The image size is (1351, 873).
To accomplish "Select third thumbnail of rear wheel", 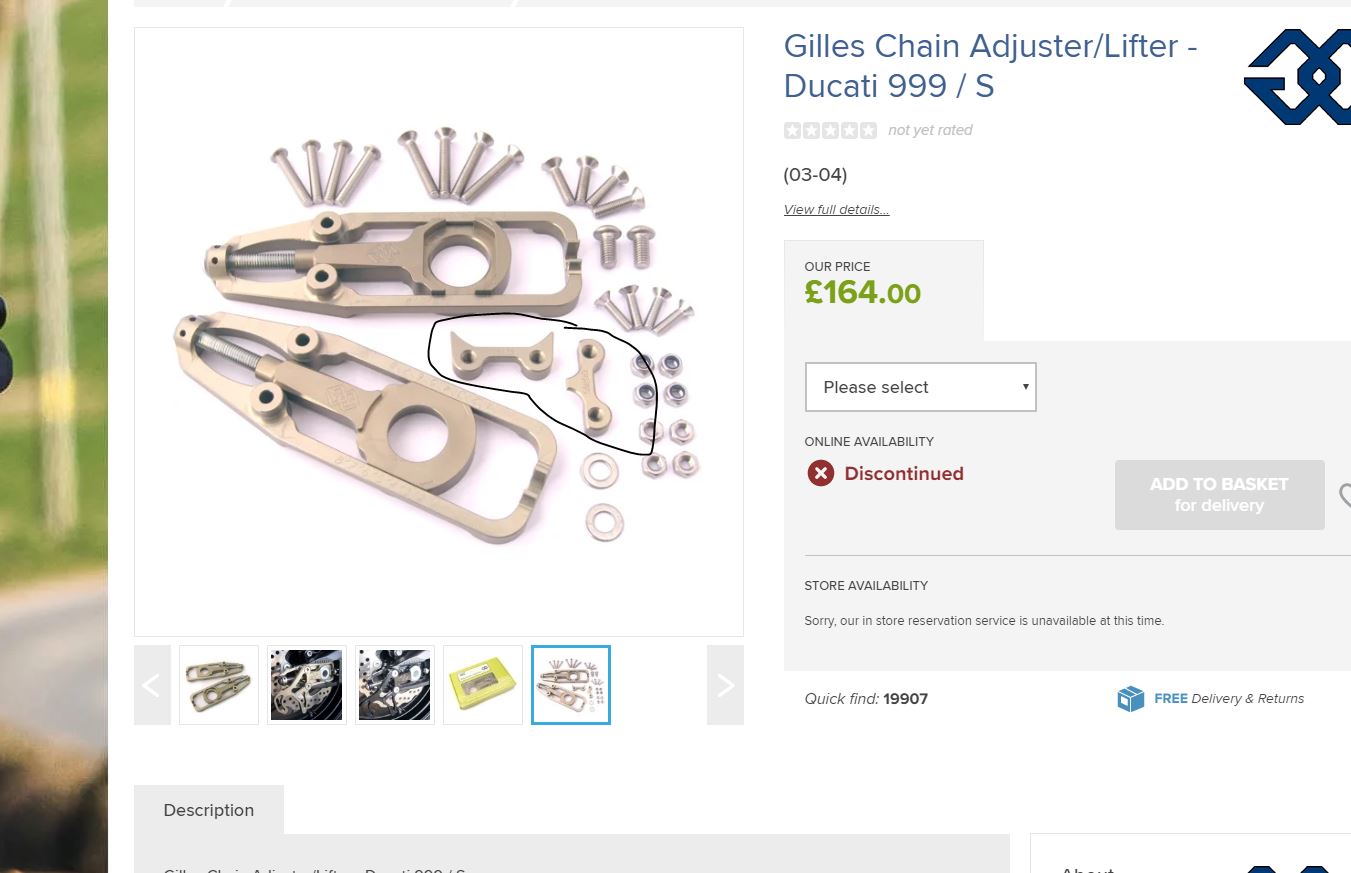I will click(395, 685).
